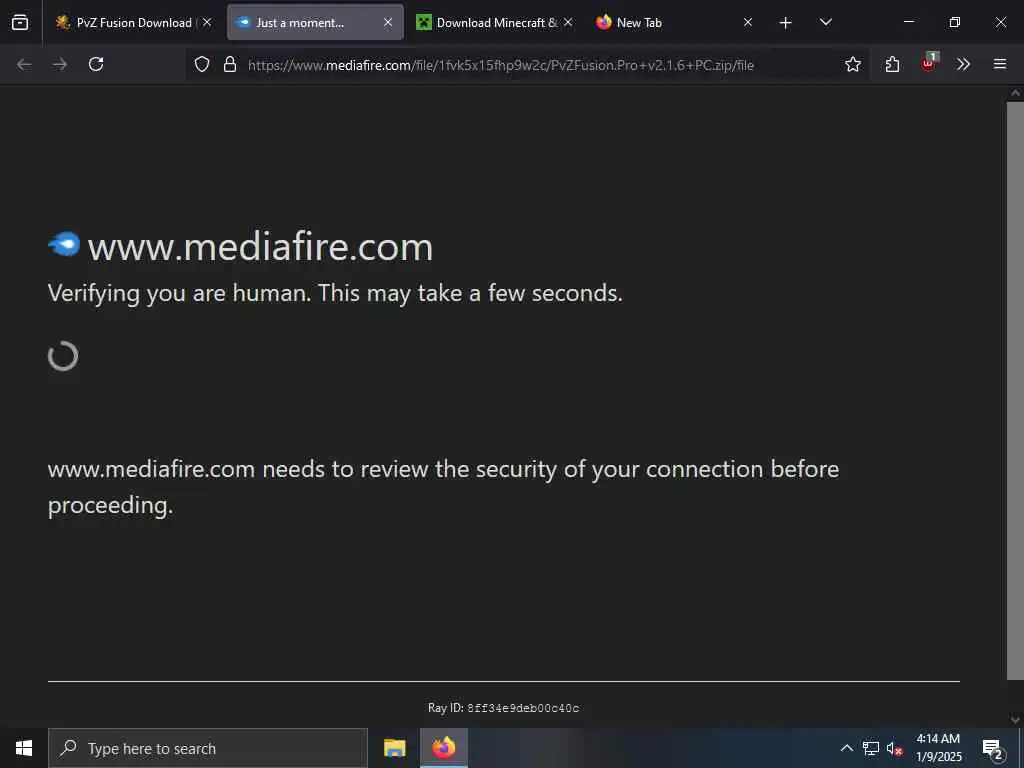Open the clock and date flyout
Viewport: 1024px width, 768px height.
click(938, 748)
